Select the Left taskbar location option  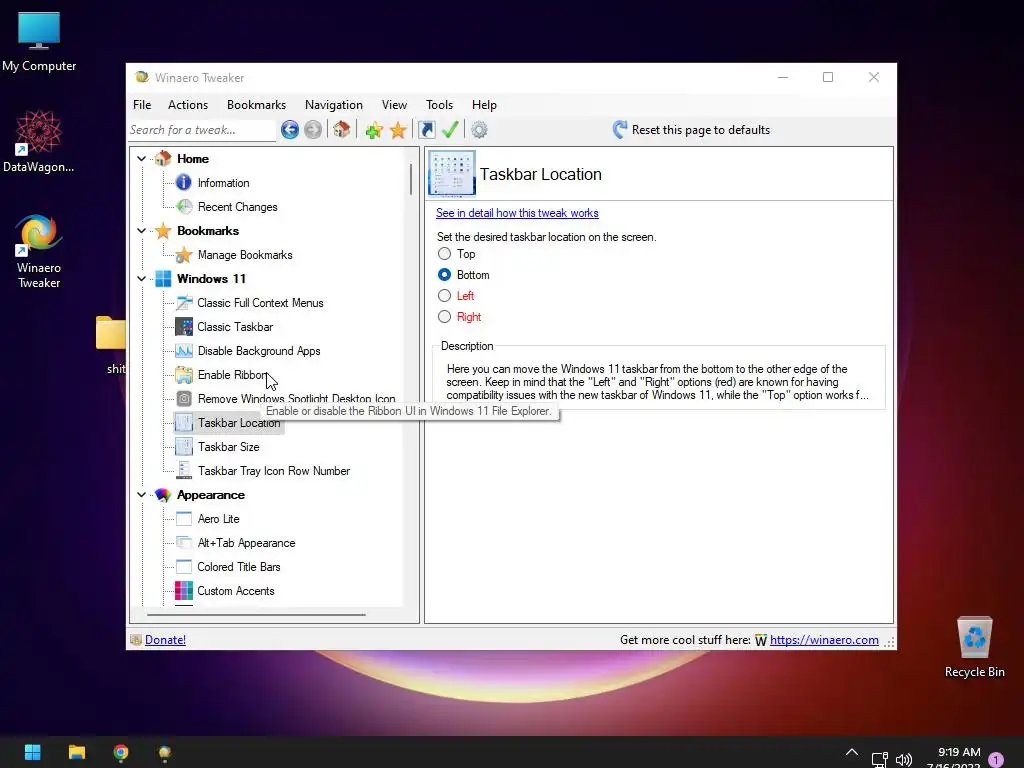(445, 296)
